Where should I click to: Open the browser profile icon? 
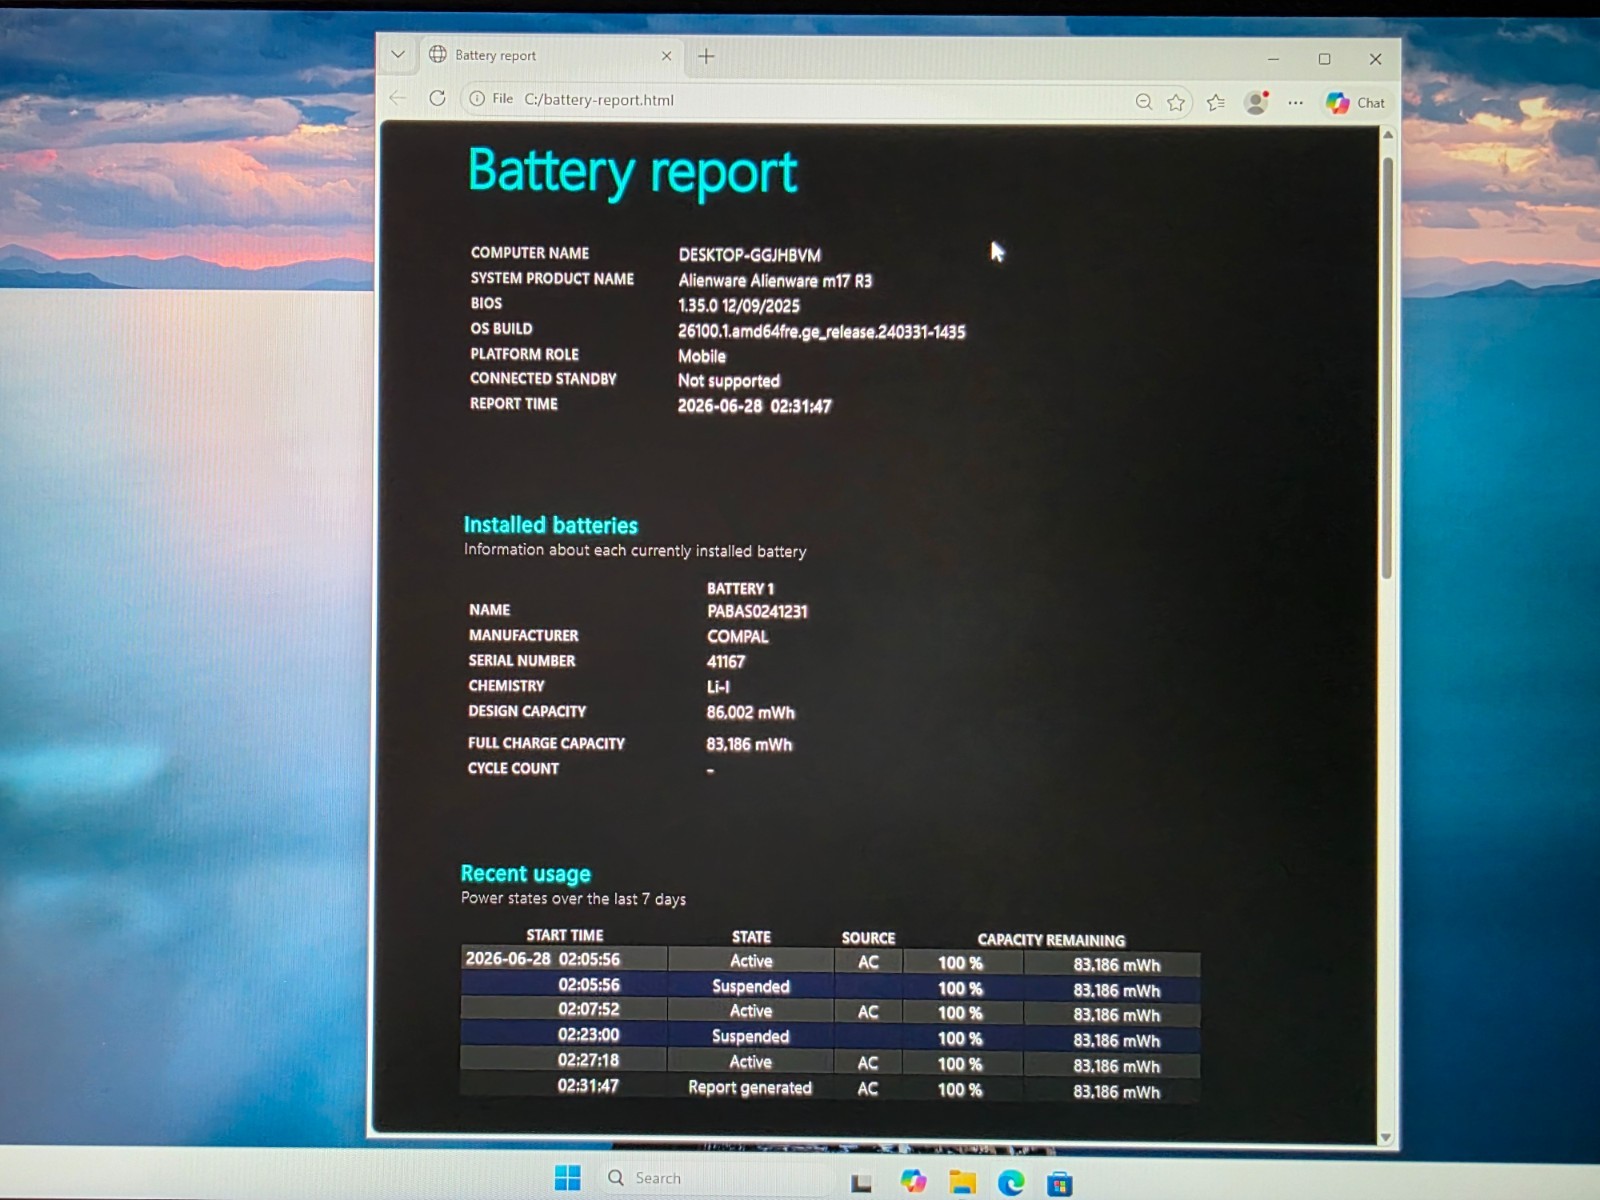pyautogui.click(x=1256, y=102)
